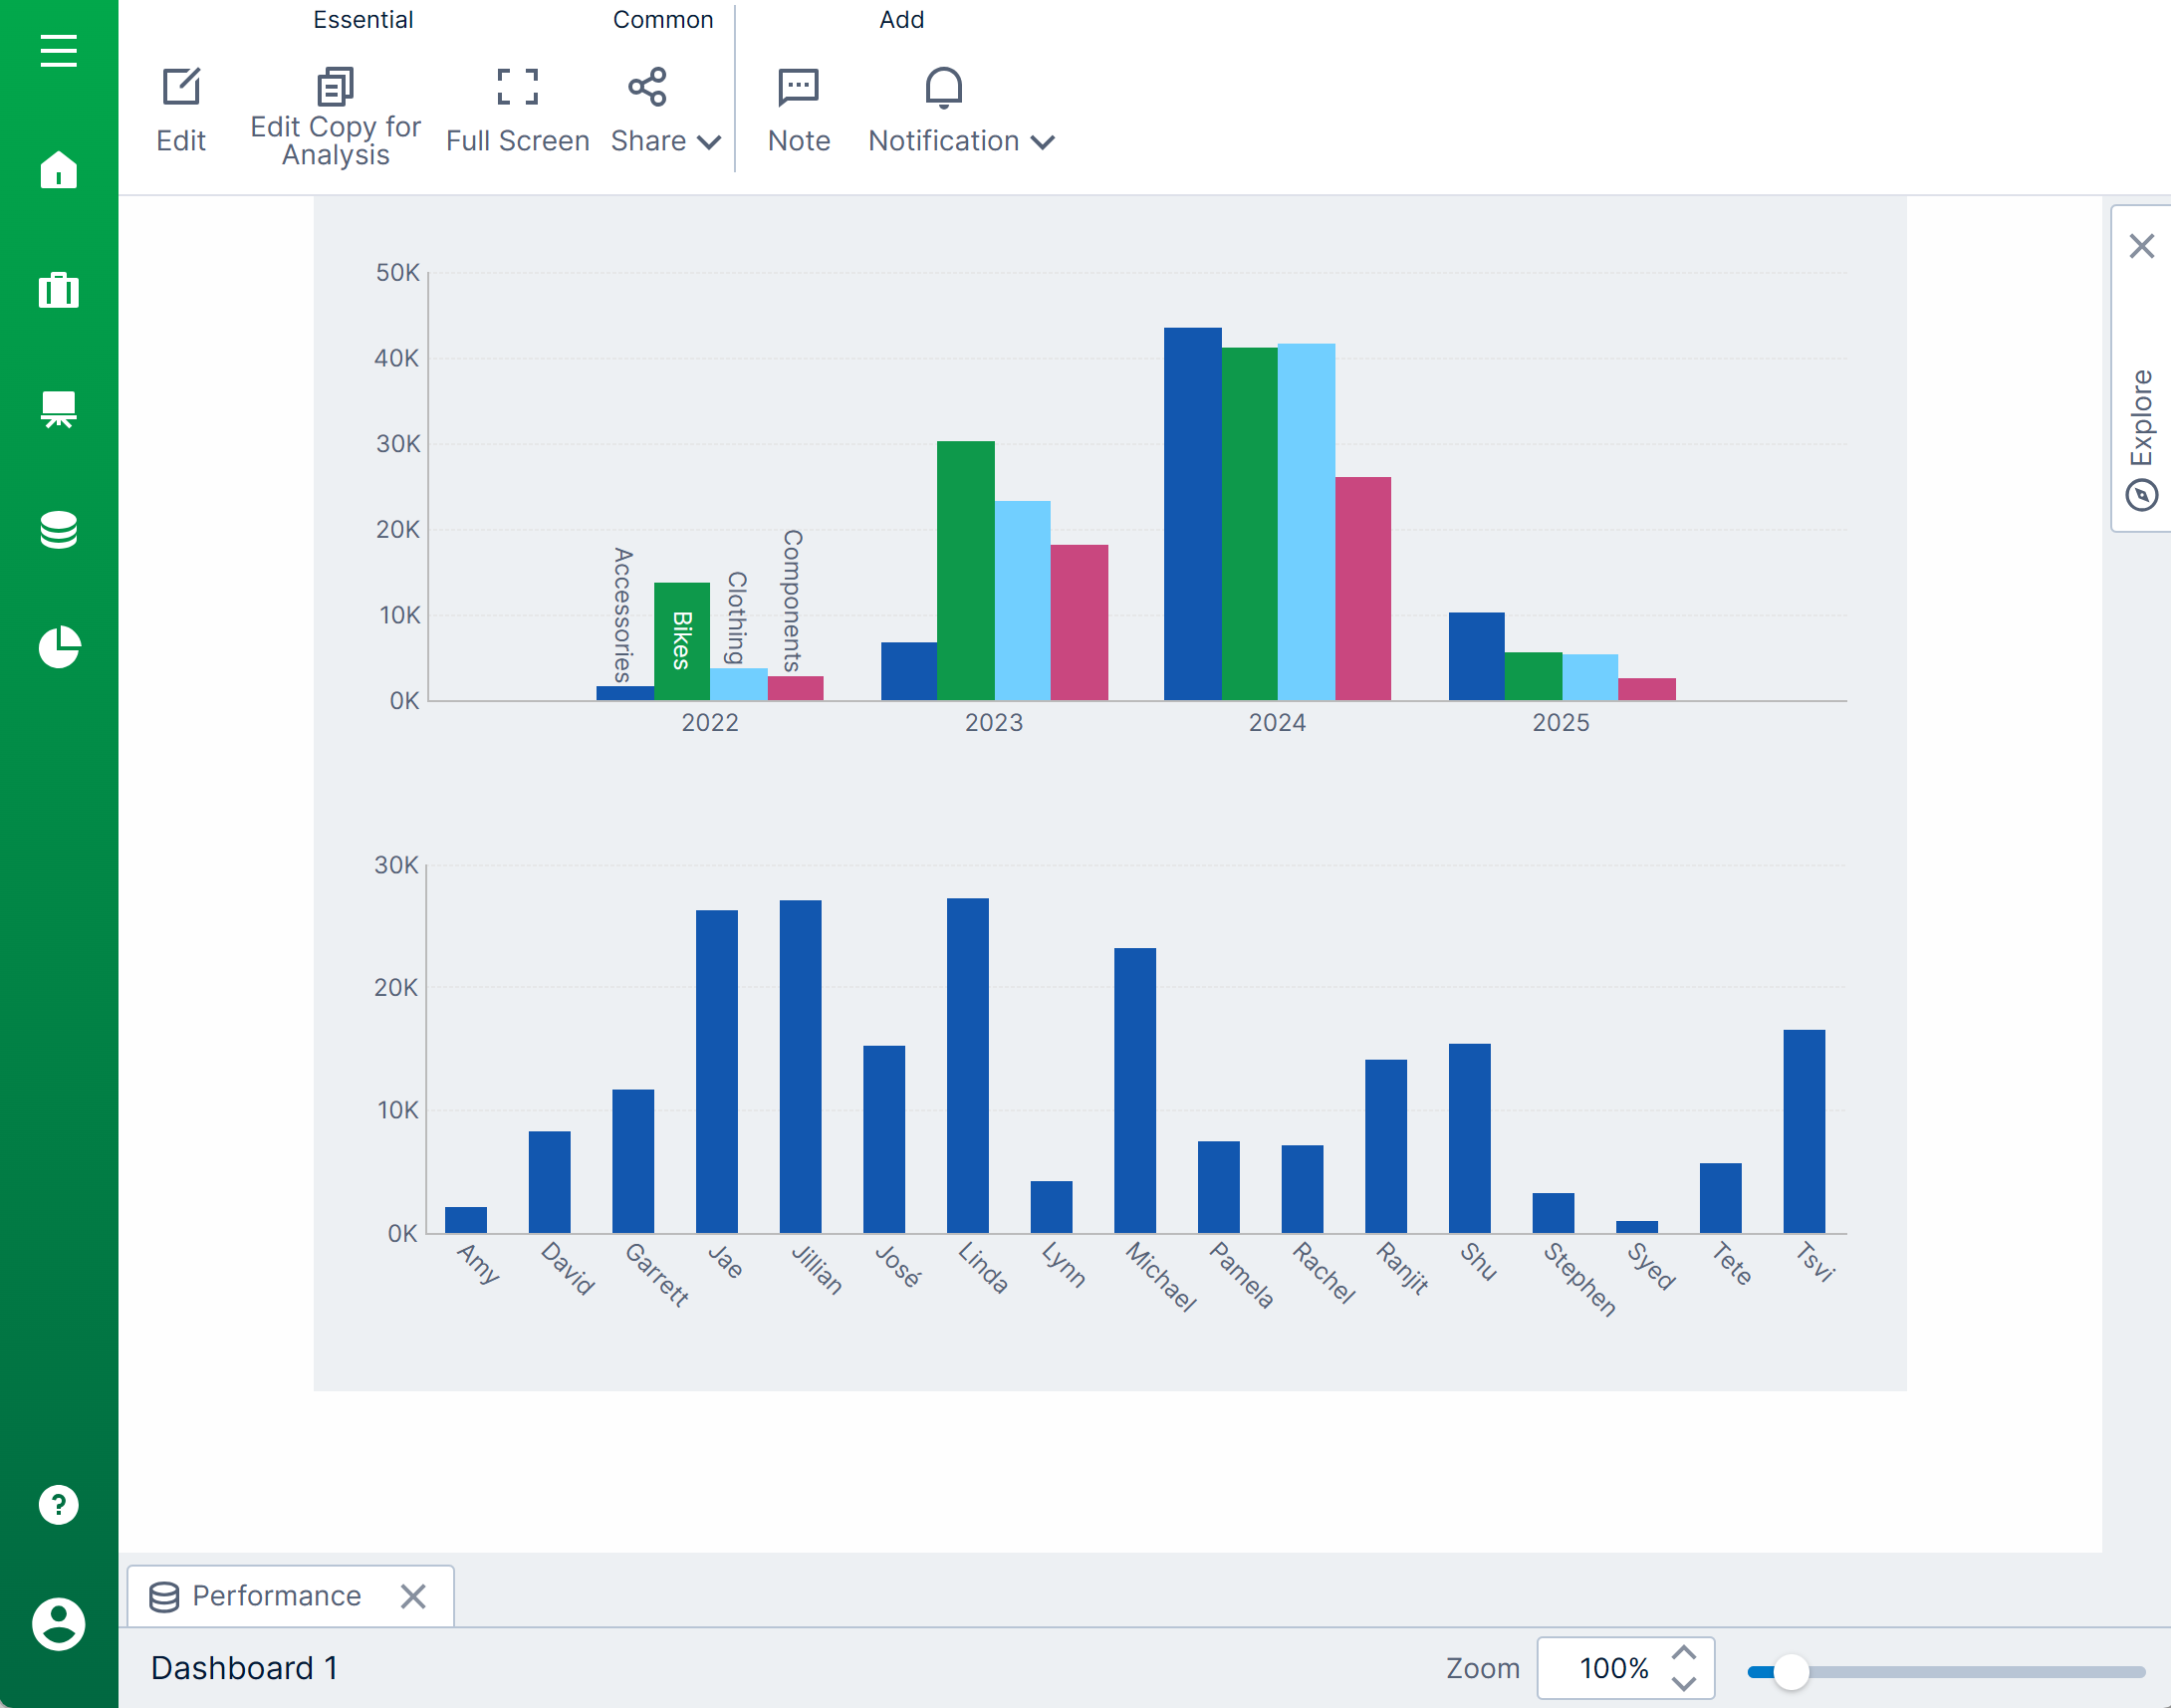2171x1708 pixels.
Task: Open the user profile icon
Action: pyautogui.click(x=58, y=1624)
